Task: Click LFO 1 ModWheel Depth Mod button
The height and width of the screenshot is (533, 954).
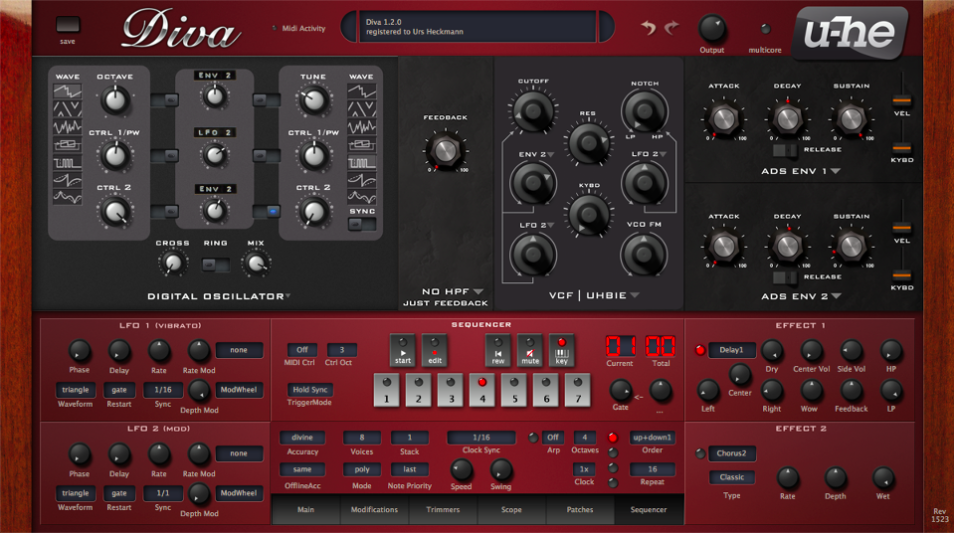Action: pyautogui.click(x=238, y=389)
